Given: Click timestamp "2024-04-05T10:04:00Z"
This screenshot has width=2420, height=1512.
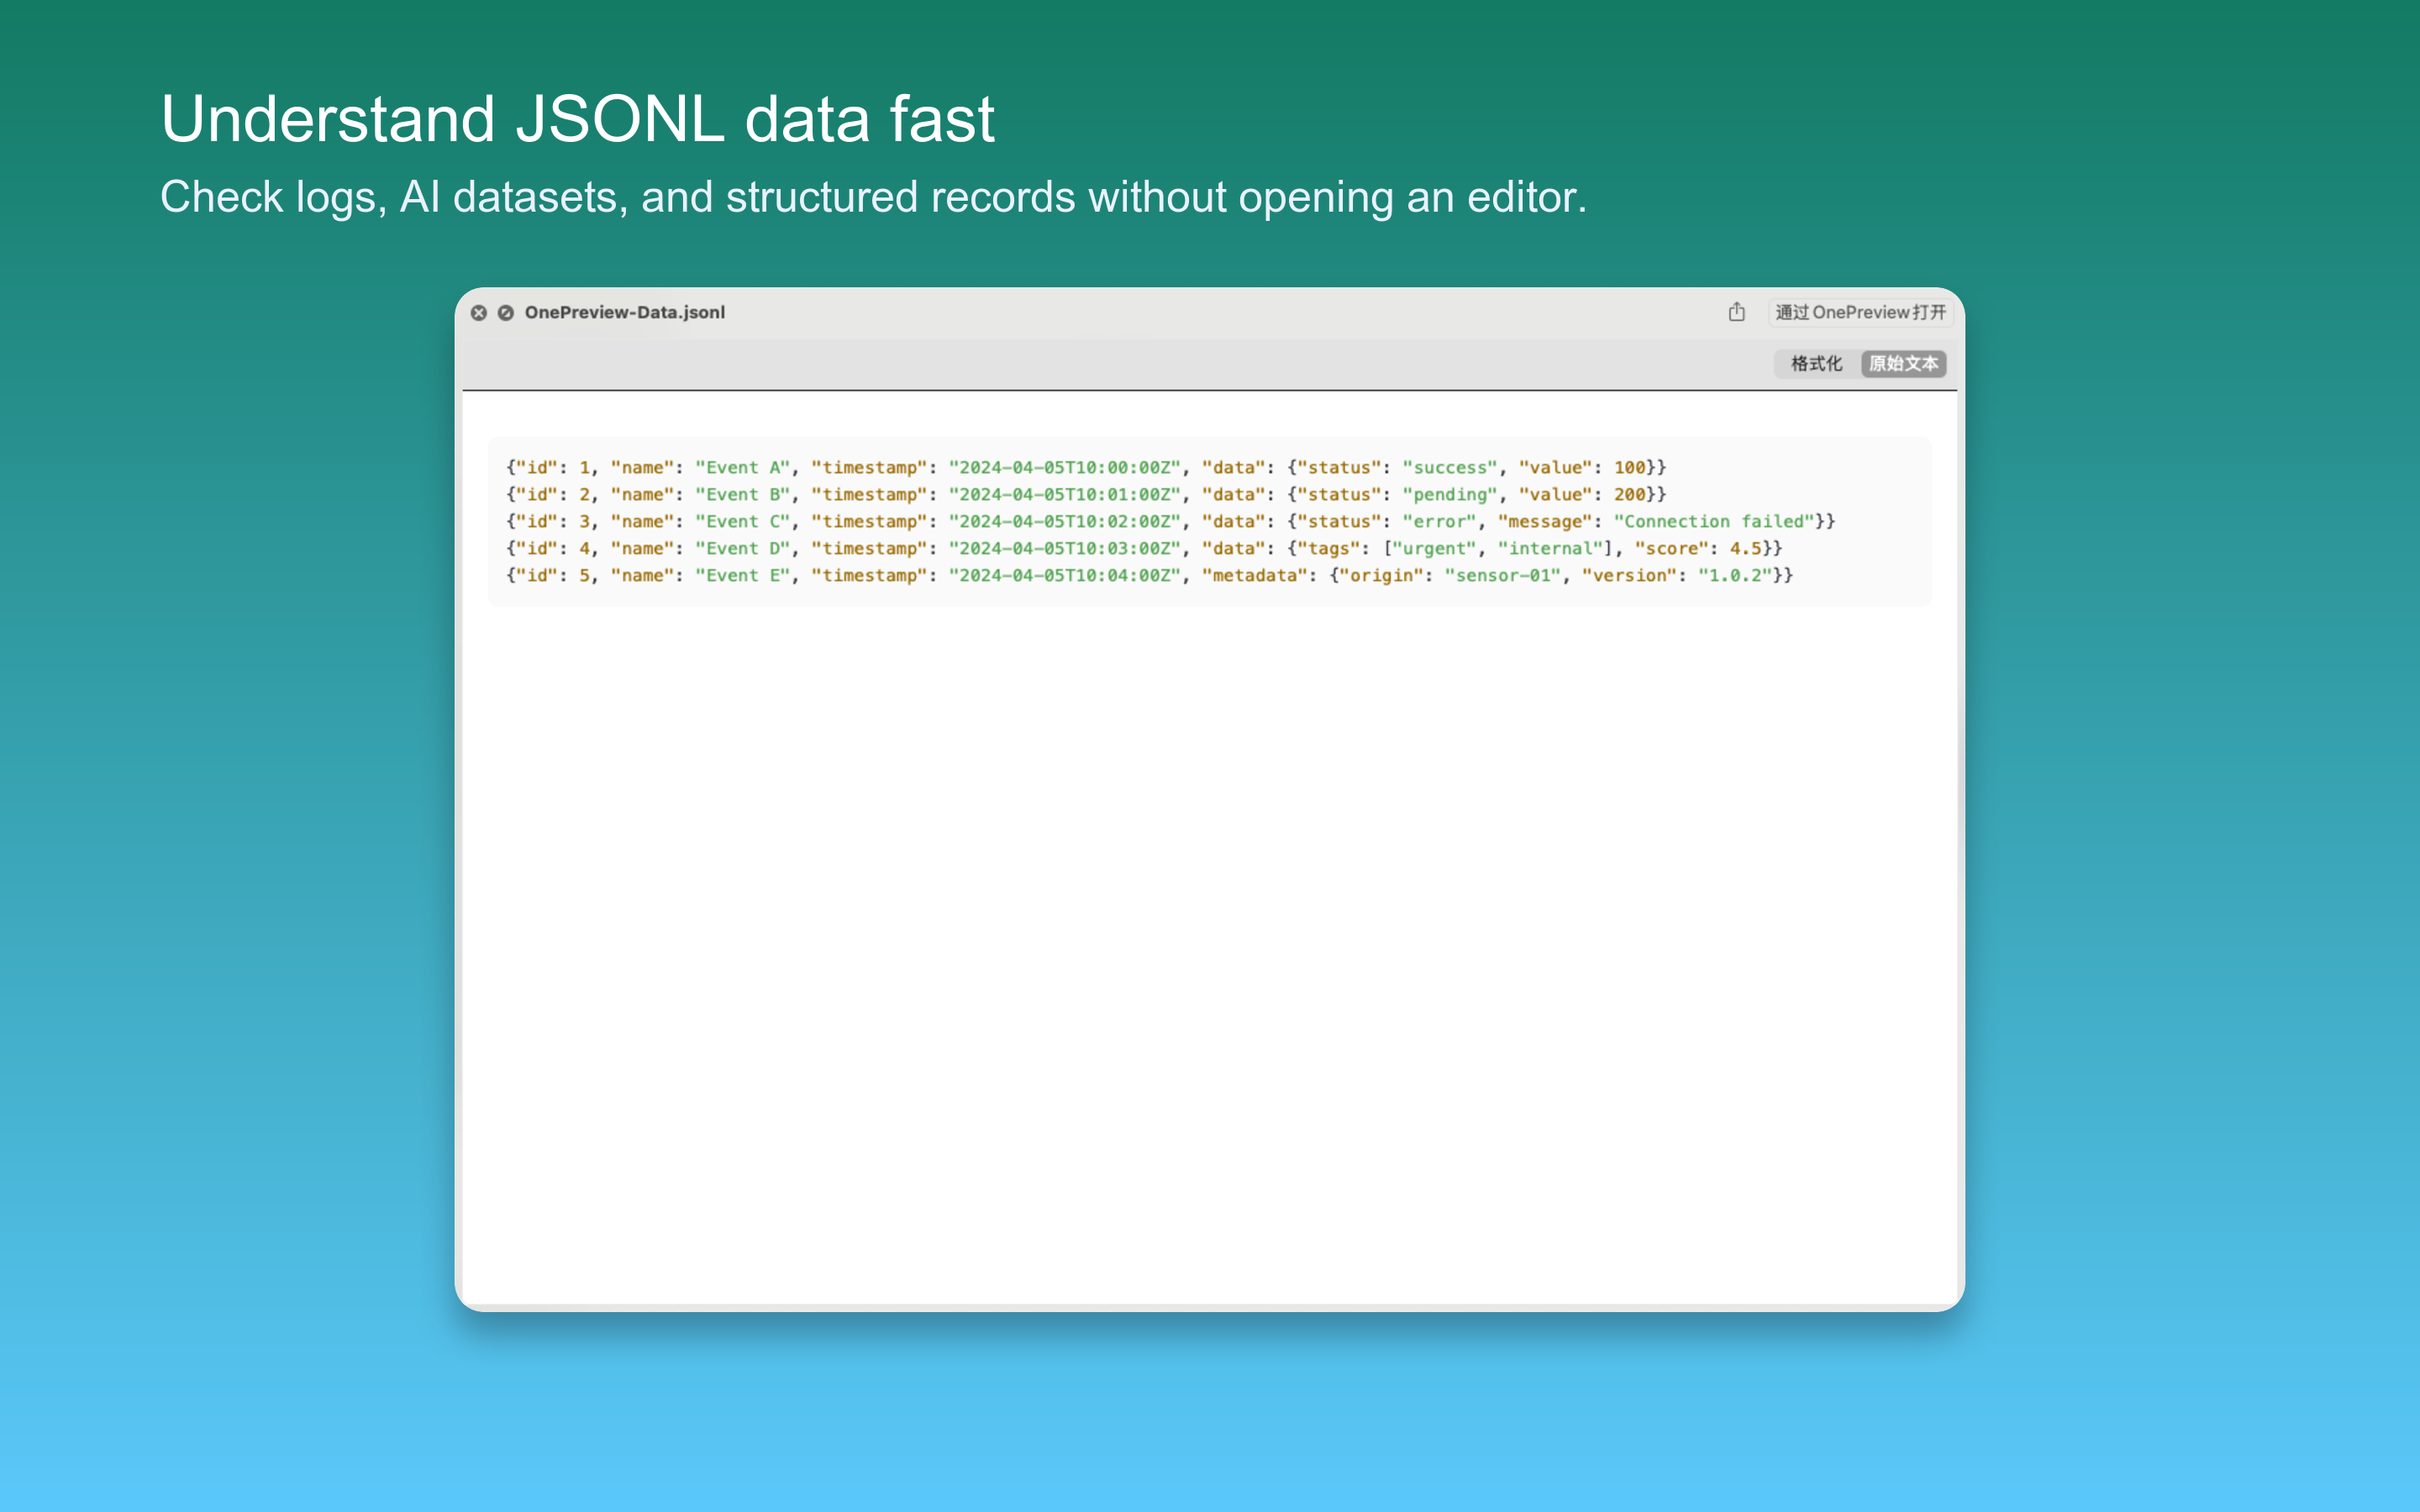Looking at the screenshot, I should click(x=1065, y=575).
